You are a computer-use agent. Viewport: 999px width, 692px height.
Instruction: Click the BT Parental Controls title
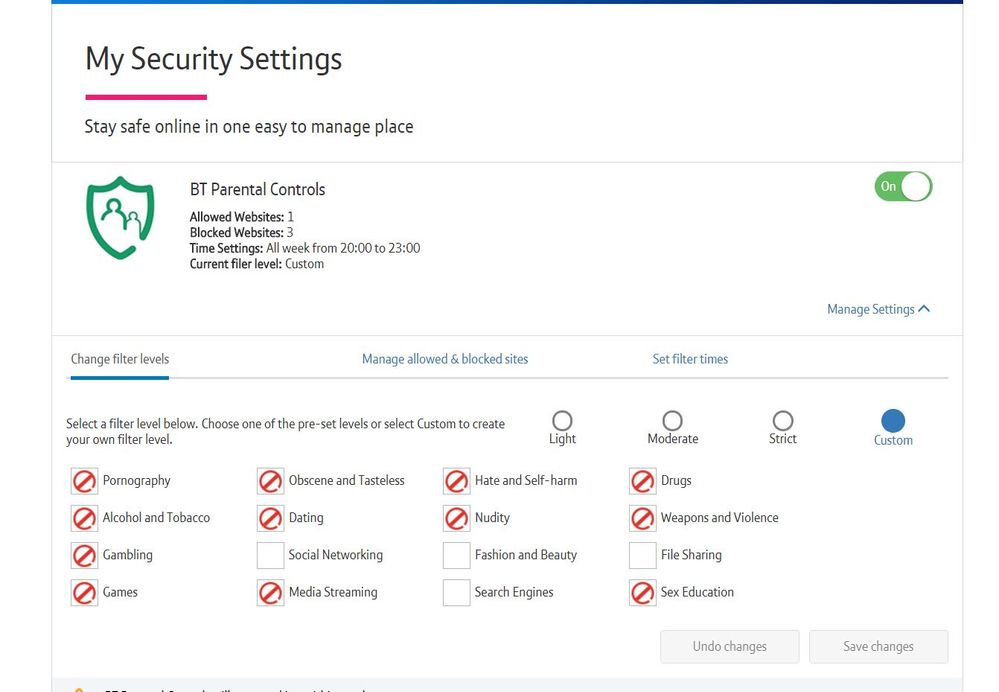tap(257, 190)
